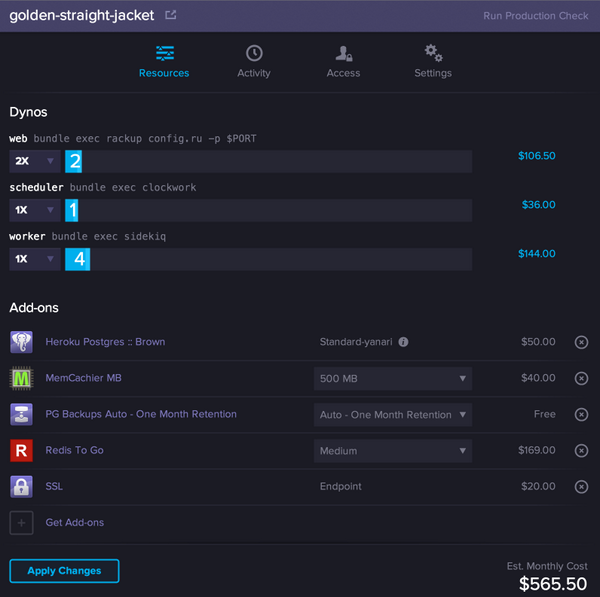Open PG Backups Auto add-on link
The height and width of the screenshot is (597, 600).
point(141,414)
